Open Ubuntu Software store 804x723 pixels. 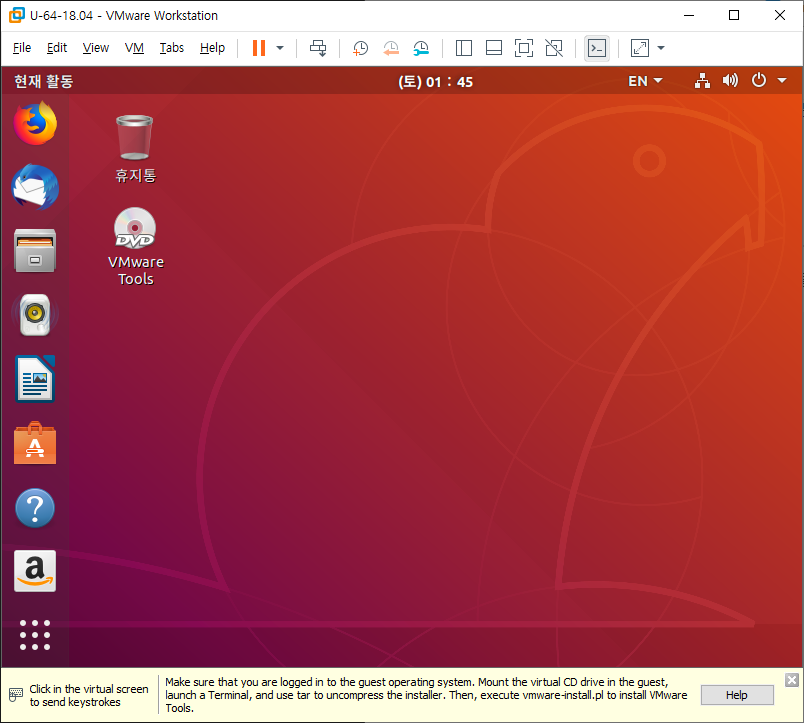35,443
